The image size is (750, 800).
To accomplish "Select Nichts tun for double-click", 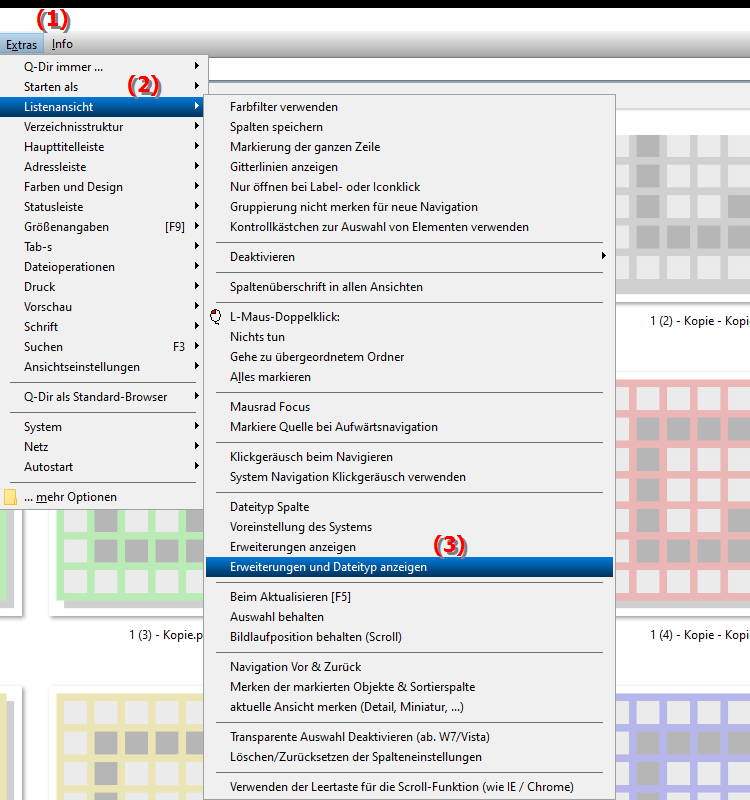I will (409, 337).
